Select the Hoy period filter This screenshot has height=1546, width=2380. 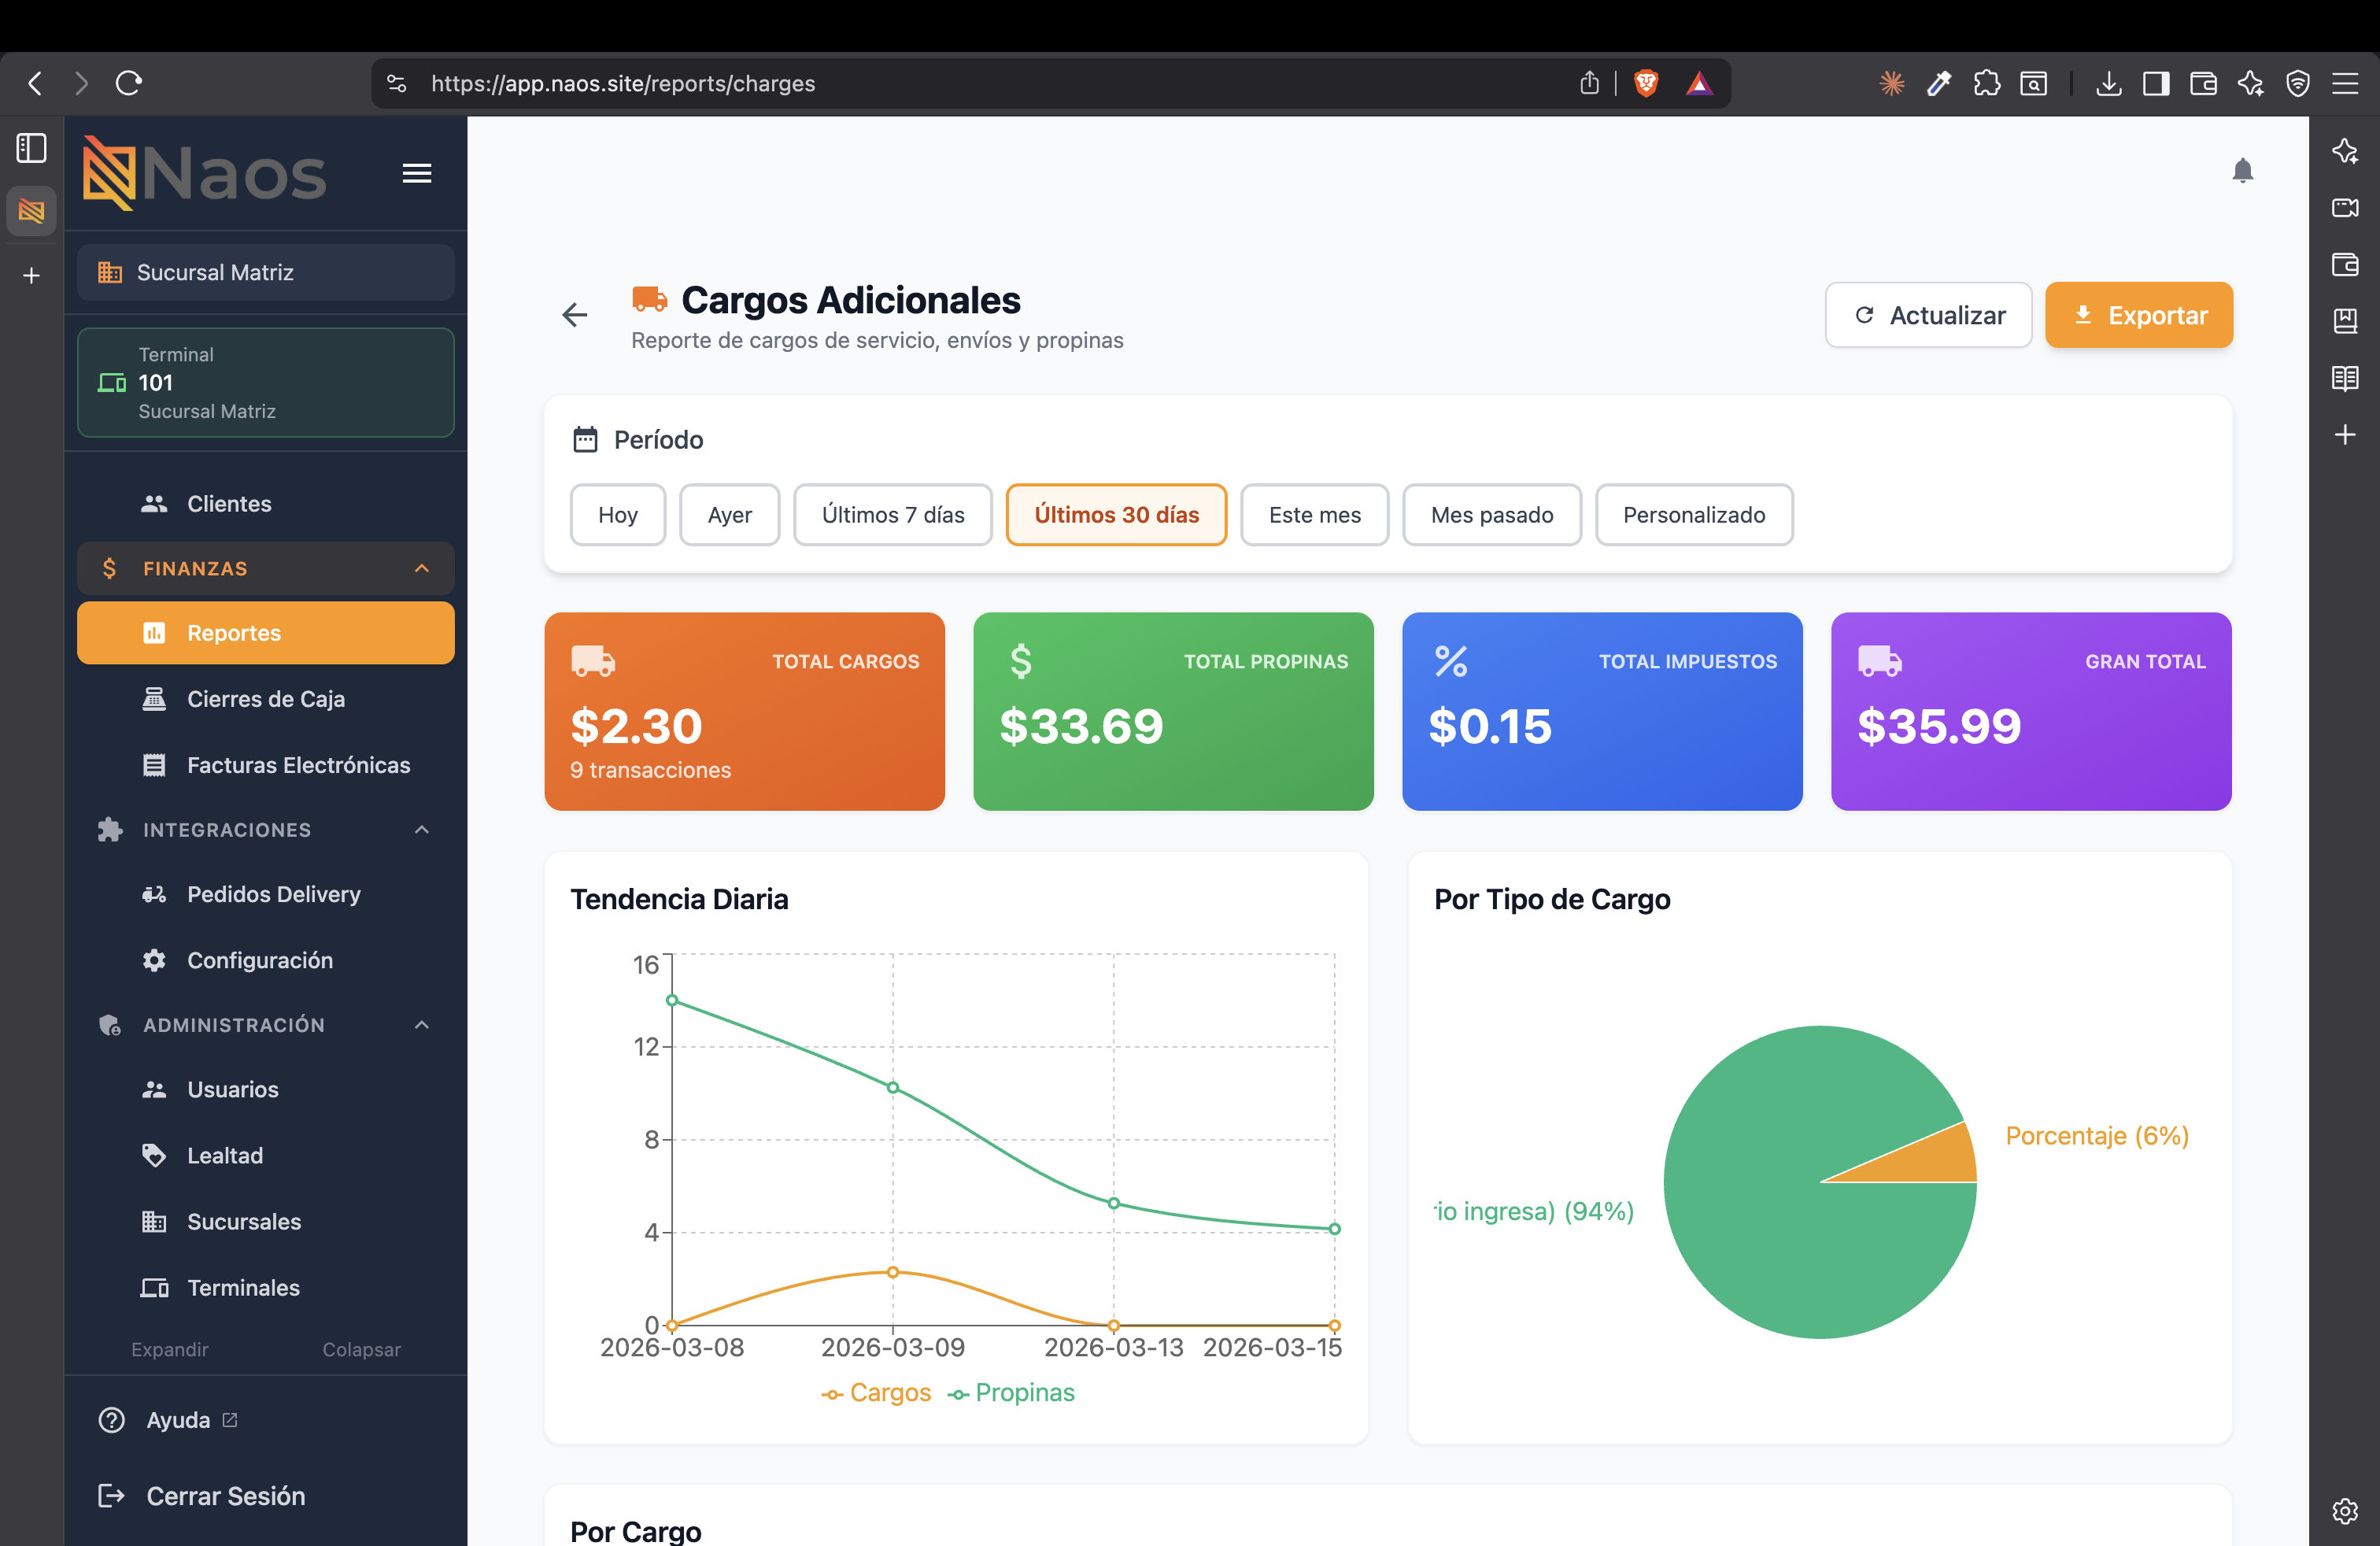coord(617,515)
